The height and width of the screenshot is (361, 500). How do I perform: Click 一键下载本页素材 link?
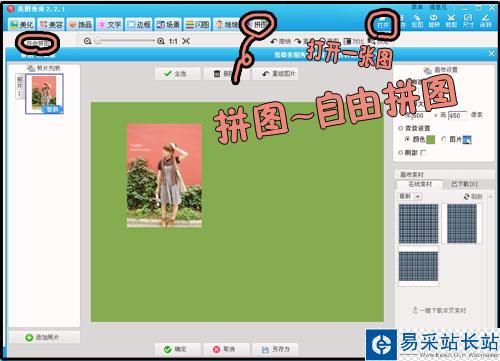tap(439, 310)
